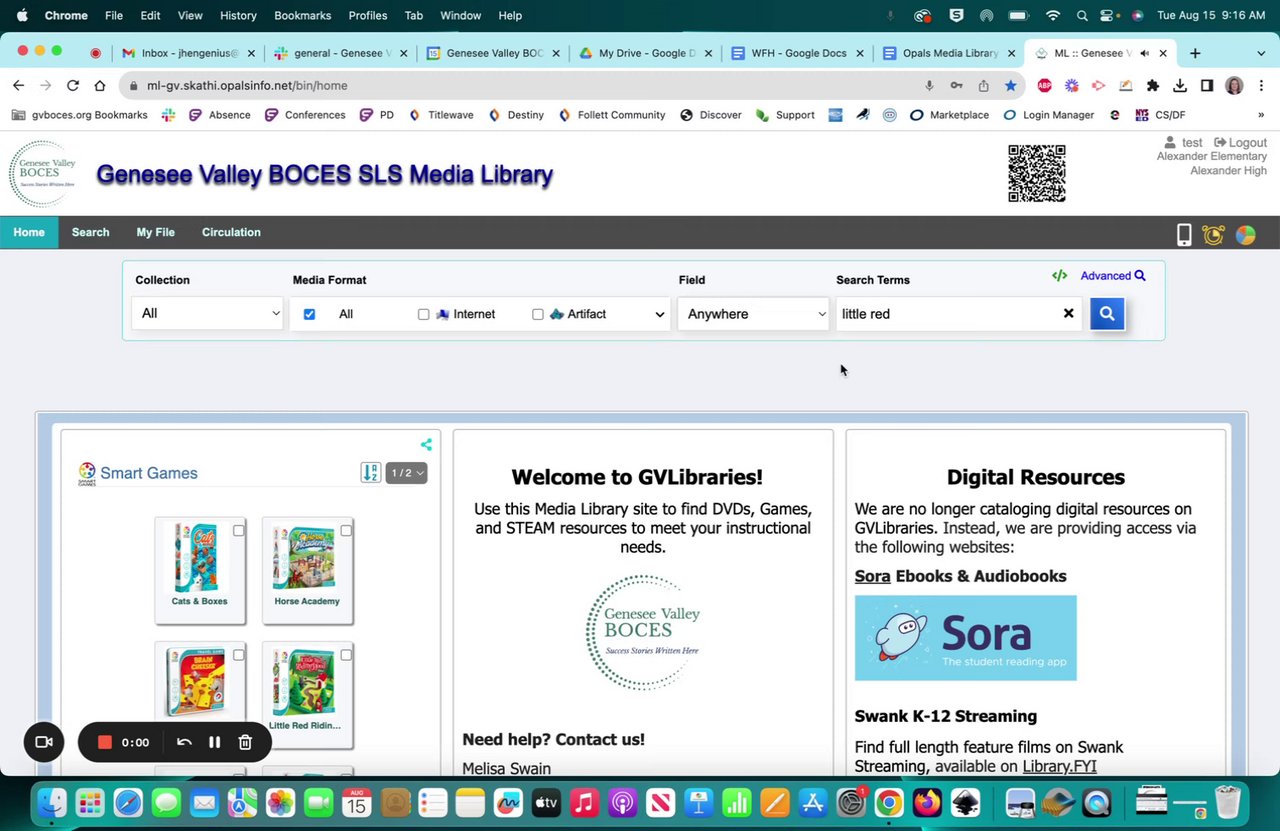The image size is (1280, 831).
Task: Open the Collection dropdown
Action: (209, 314)
